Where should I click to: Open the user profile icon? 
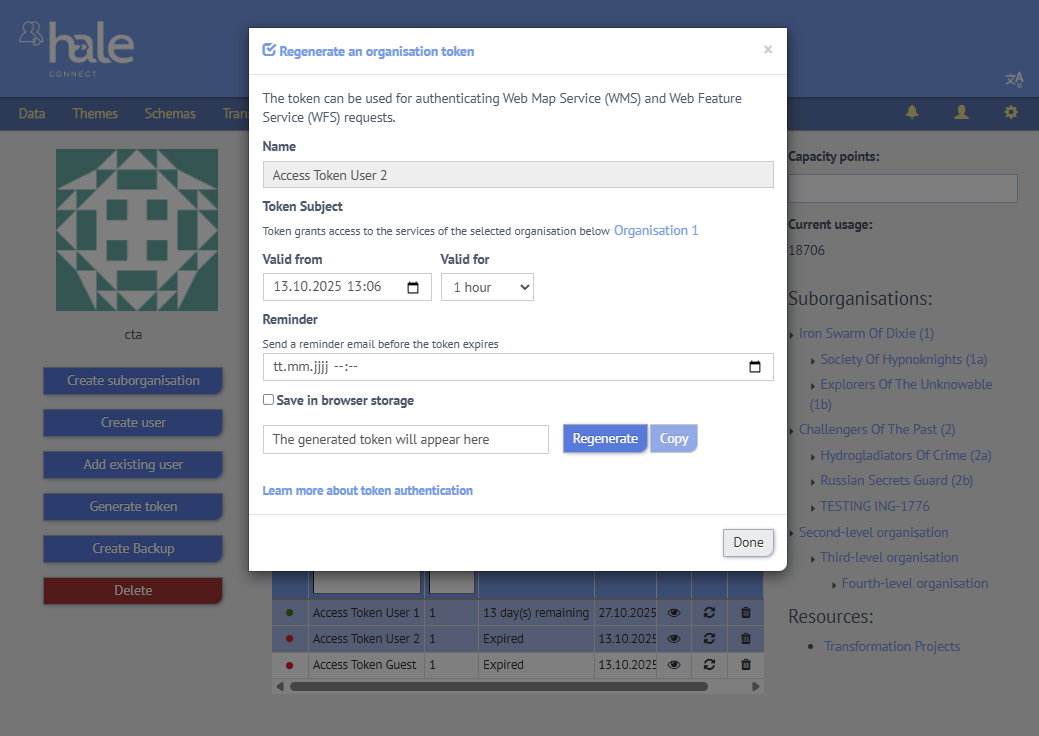pyautogui.click(x=961, y=113)
